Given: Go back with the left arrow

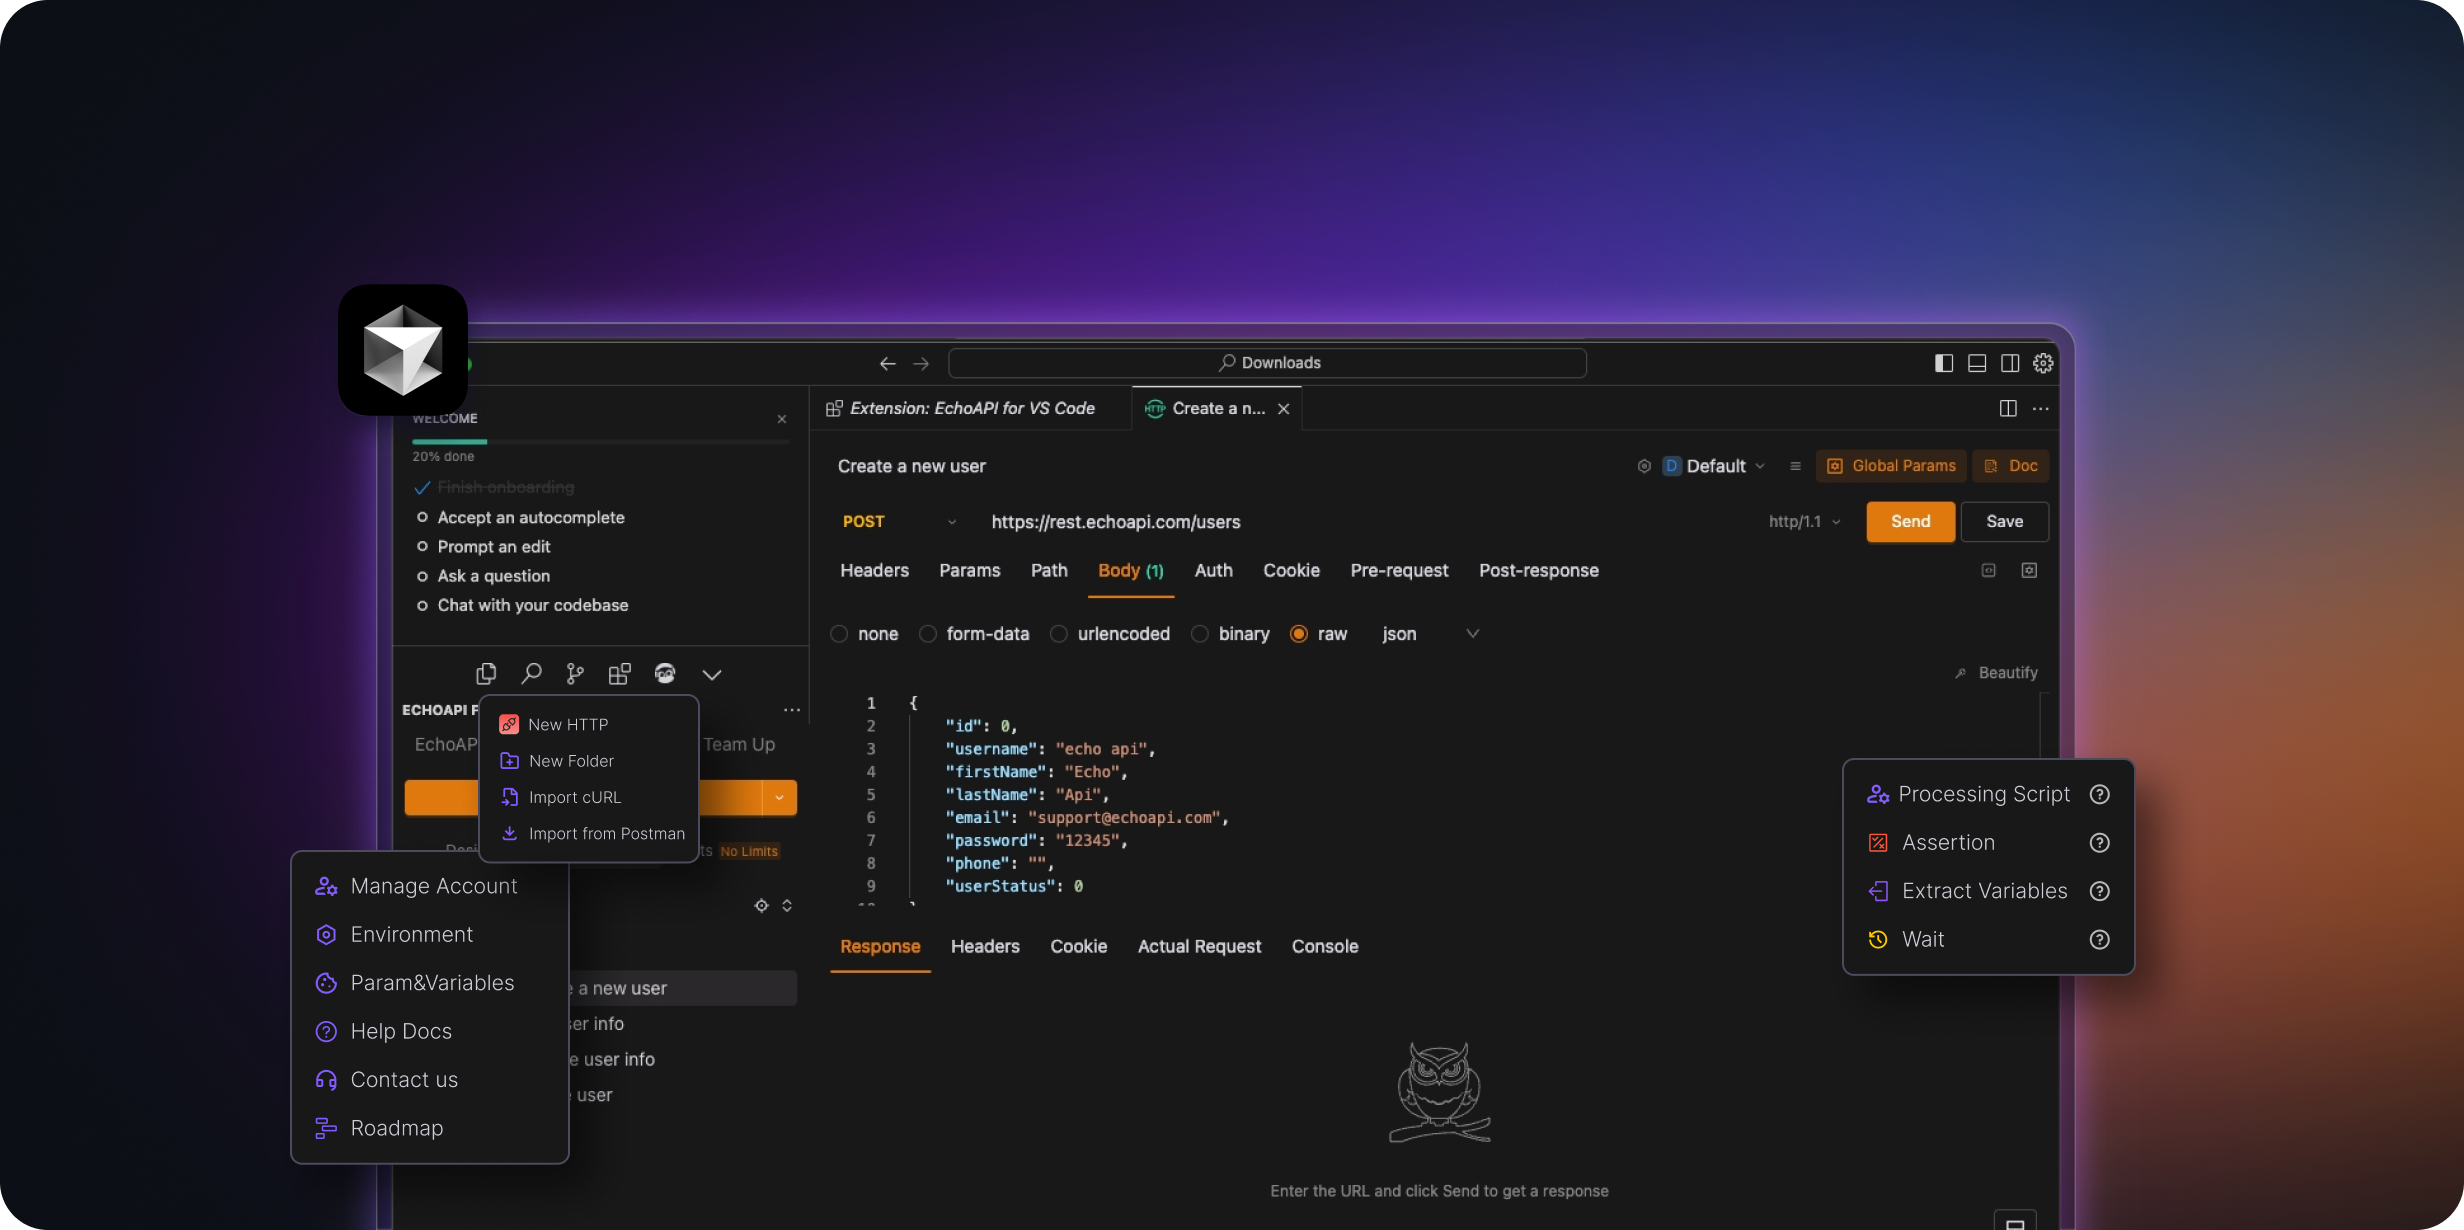Looking at the screenshot, I should [x=887, y=363].
